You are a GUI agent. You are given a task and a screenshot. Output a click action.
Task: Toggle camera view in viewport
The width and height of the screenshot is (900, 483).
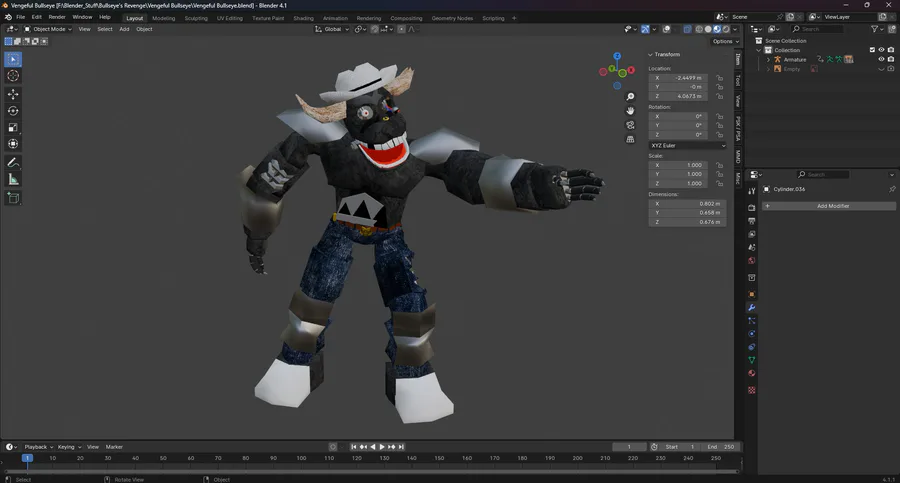(x=631, y=125)
